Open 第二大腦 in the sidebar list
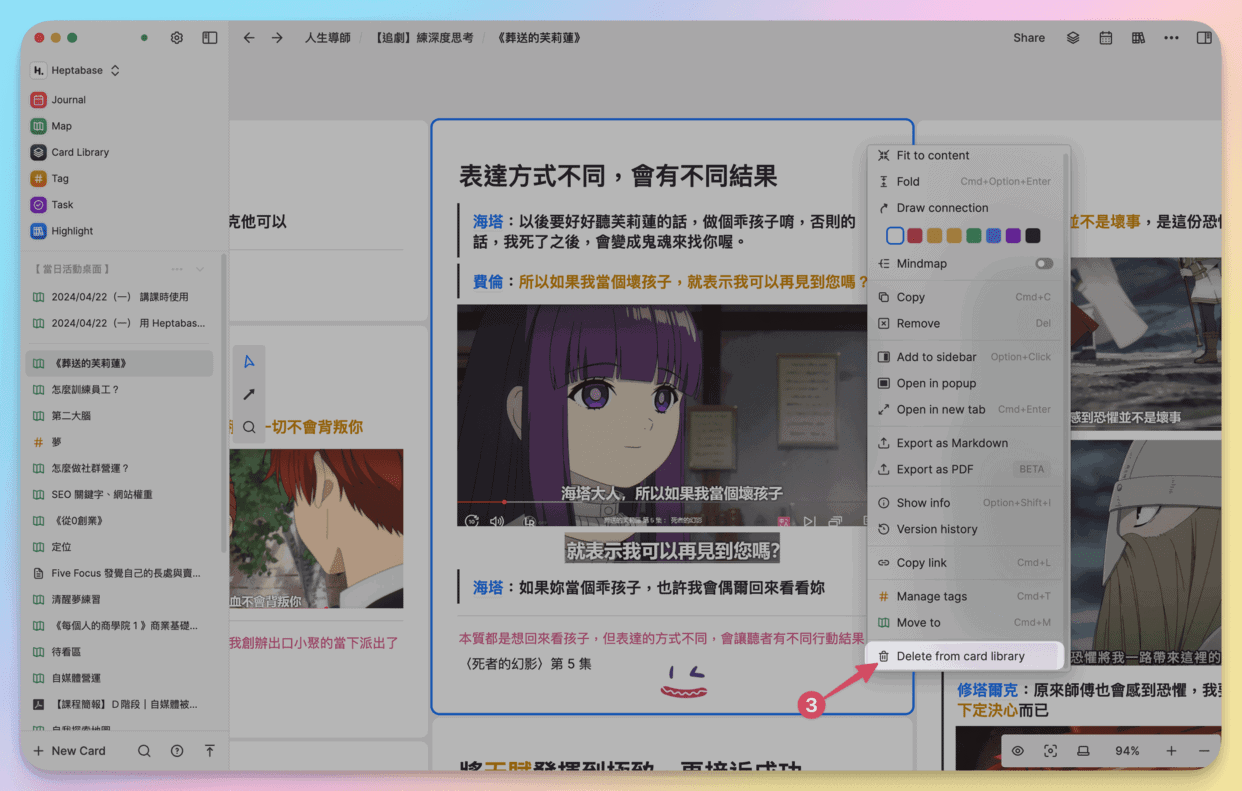This screenshot has height=791, width=1242. click(x=120, y=416)
